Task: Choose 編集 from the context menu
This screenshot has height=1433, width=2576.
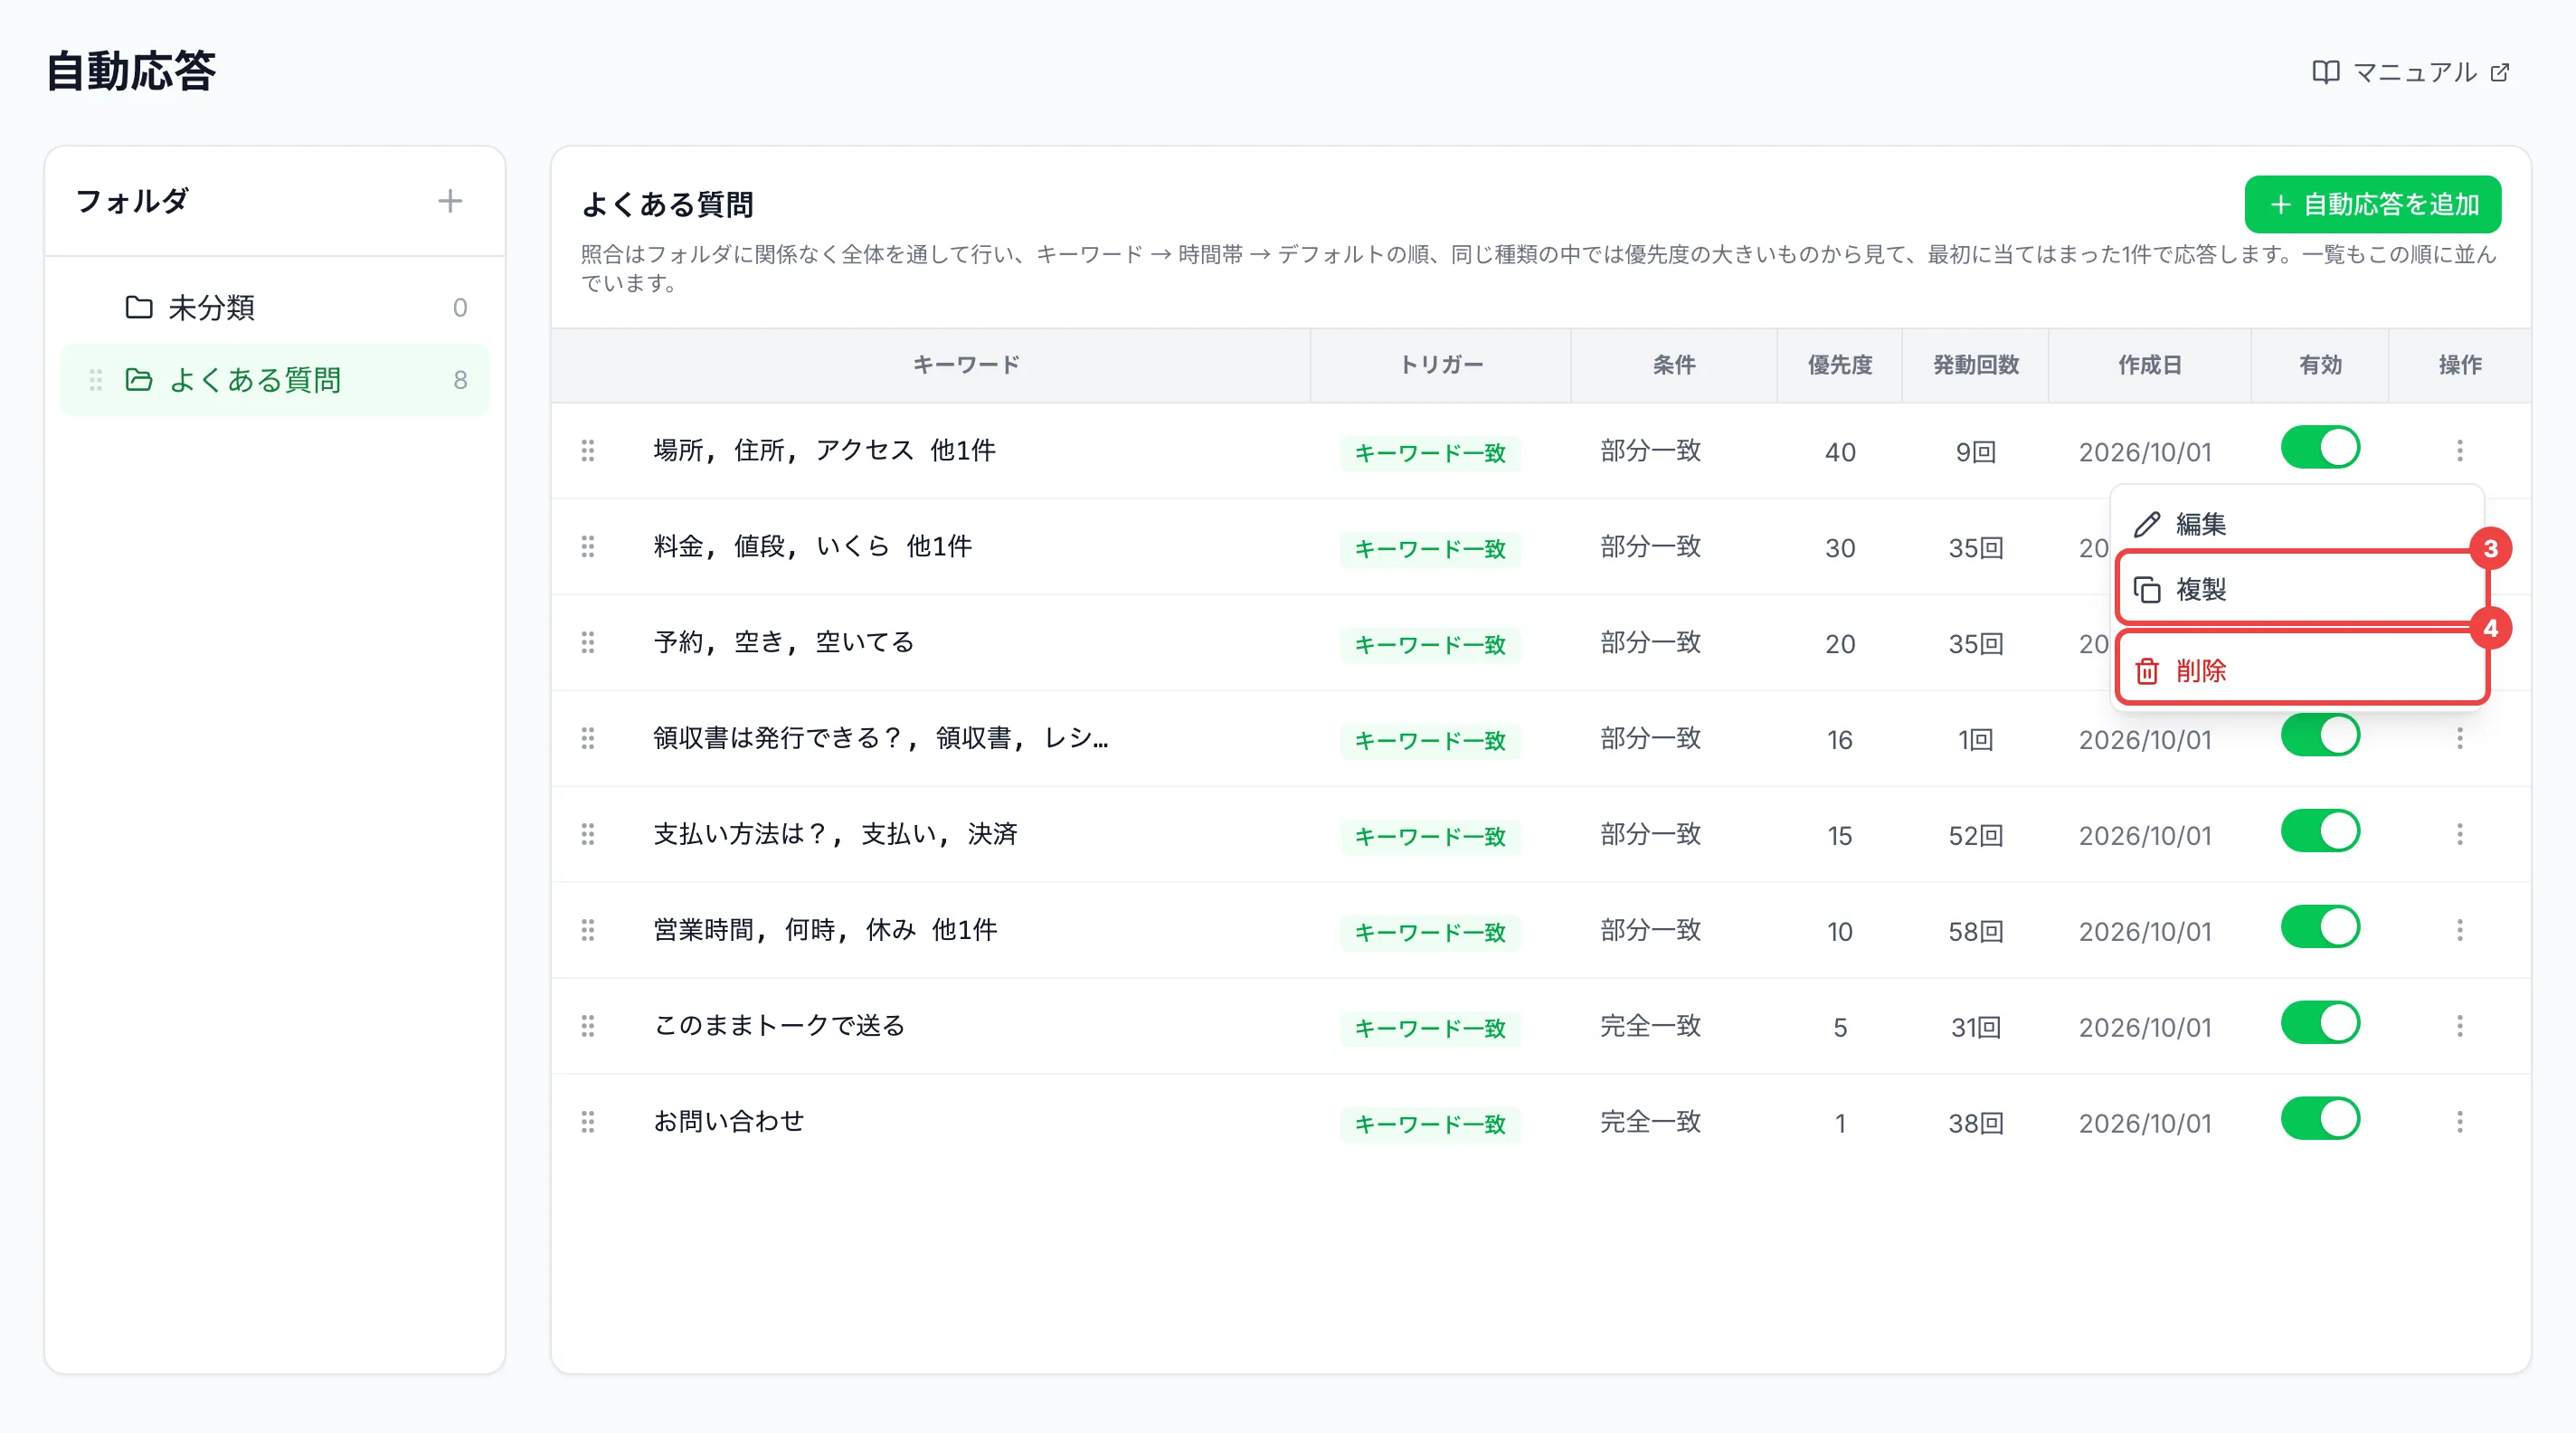Action: [x=2298, y=524]
